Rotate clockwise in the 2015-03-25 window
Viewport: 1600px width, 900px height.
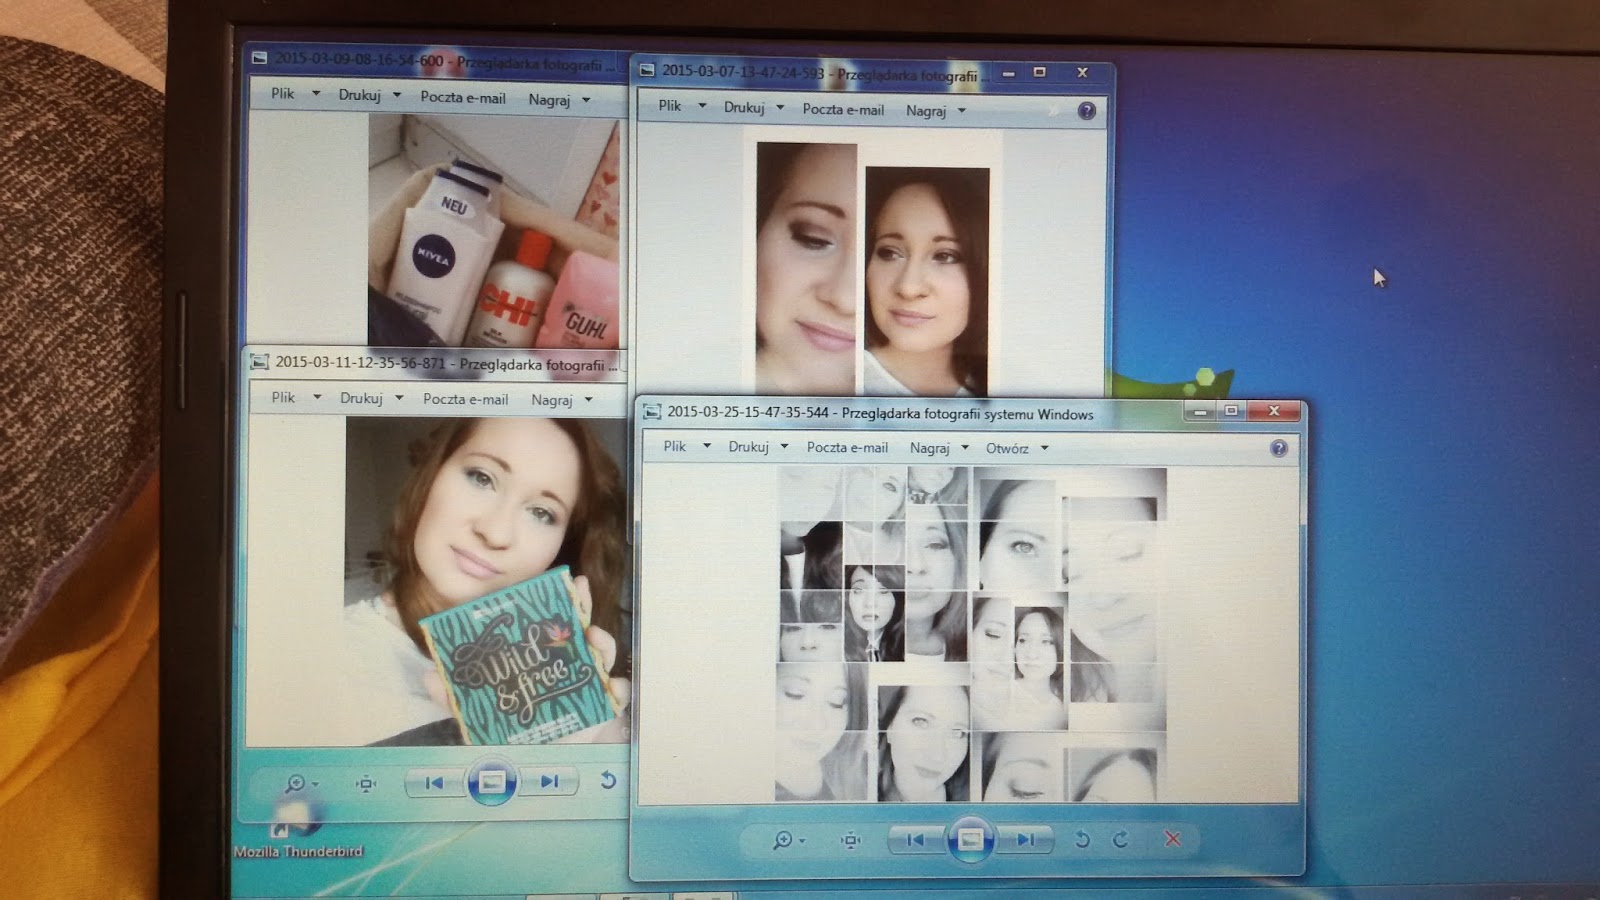(1121, 840)
